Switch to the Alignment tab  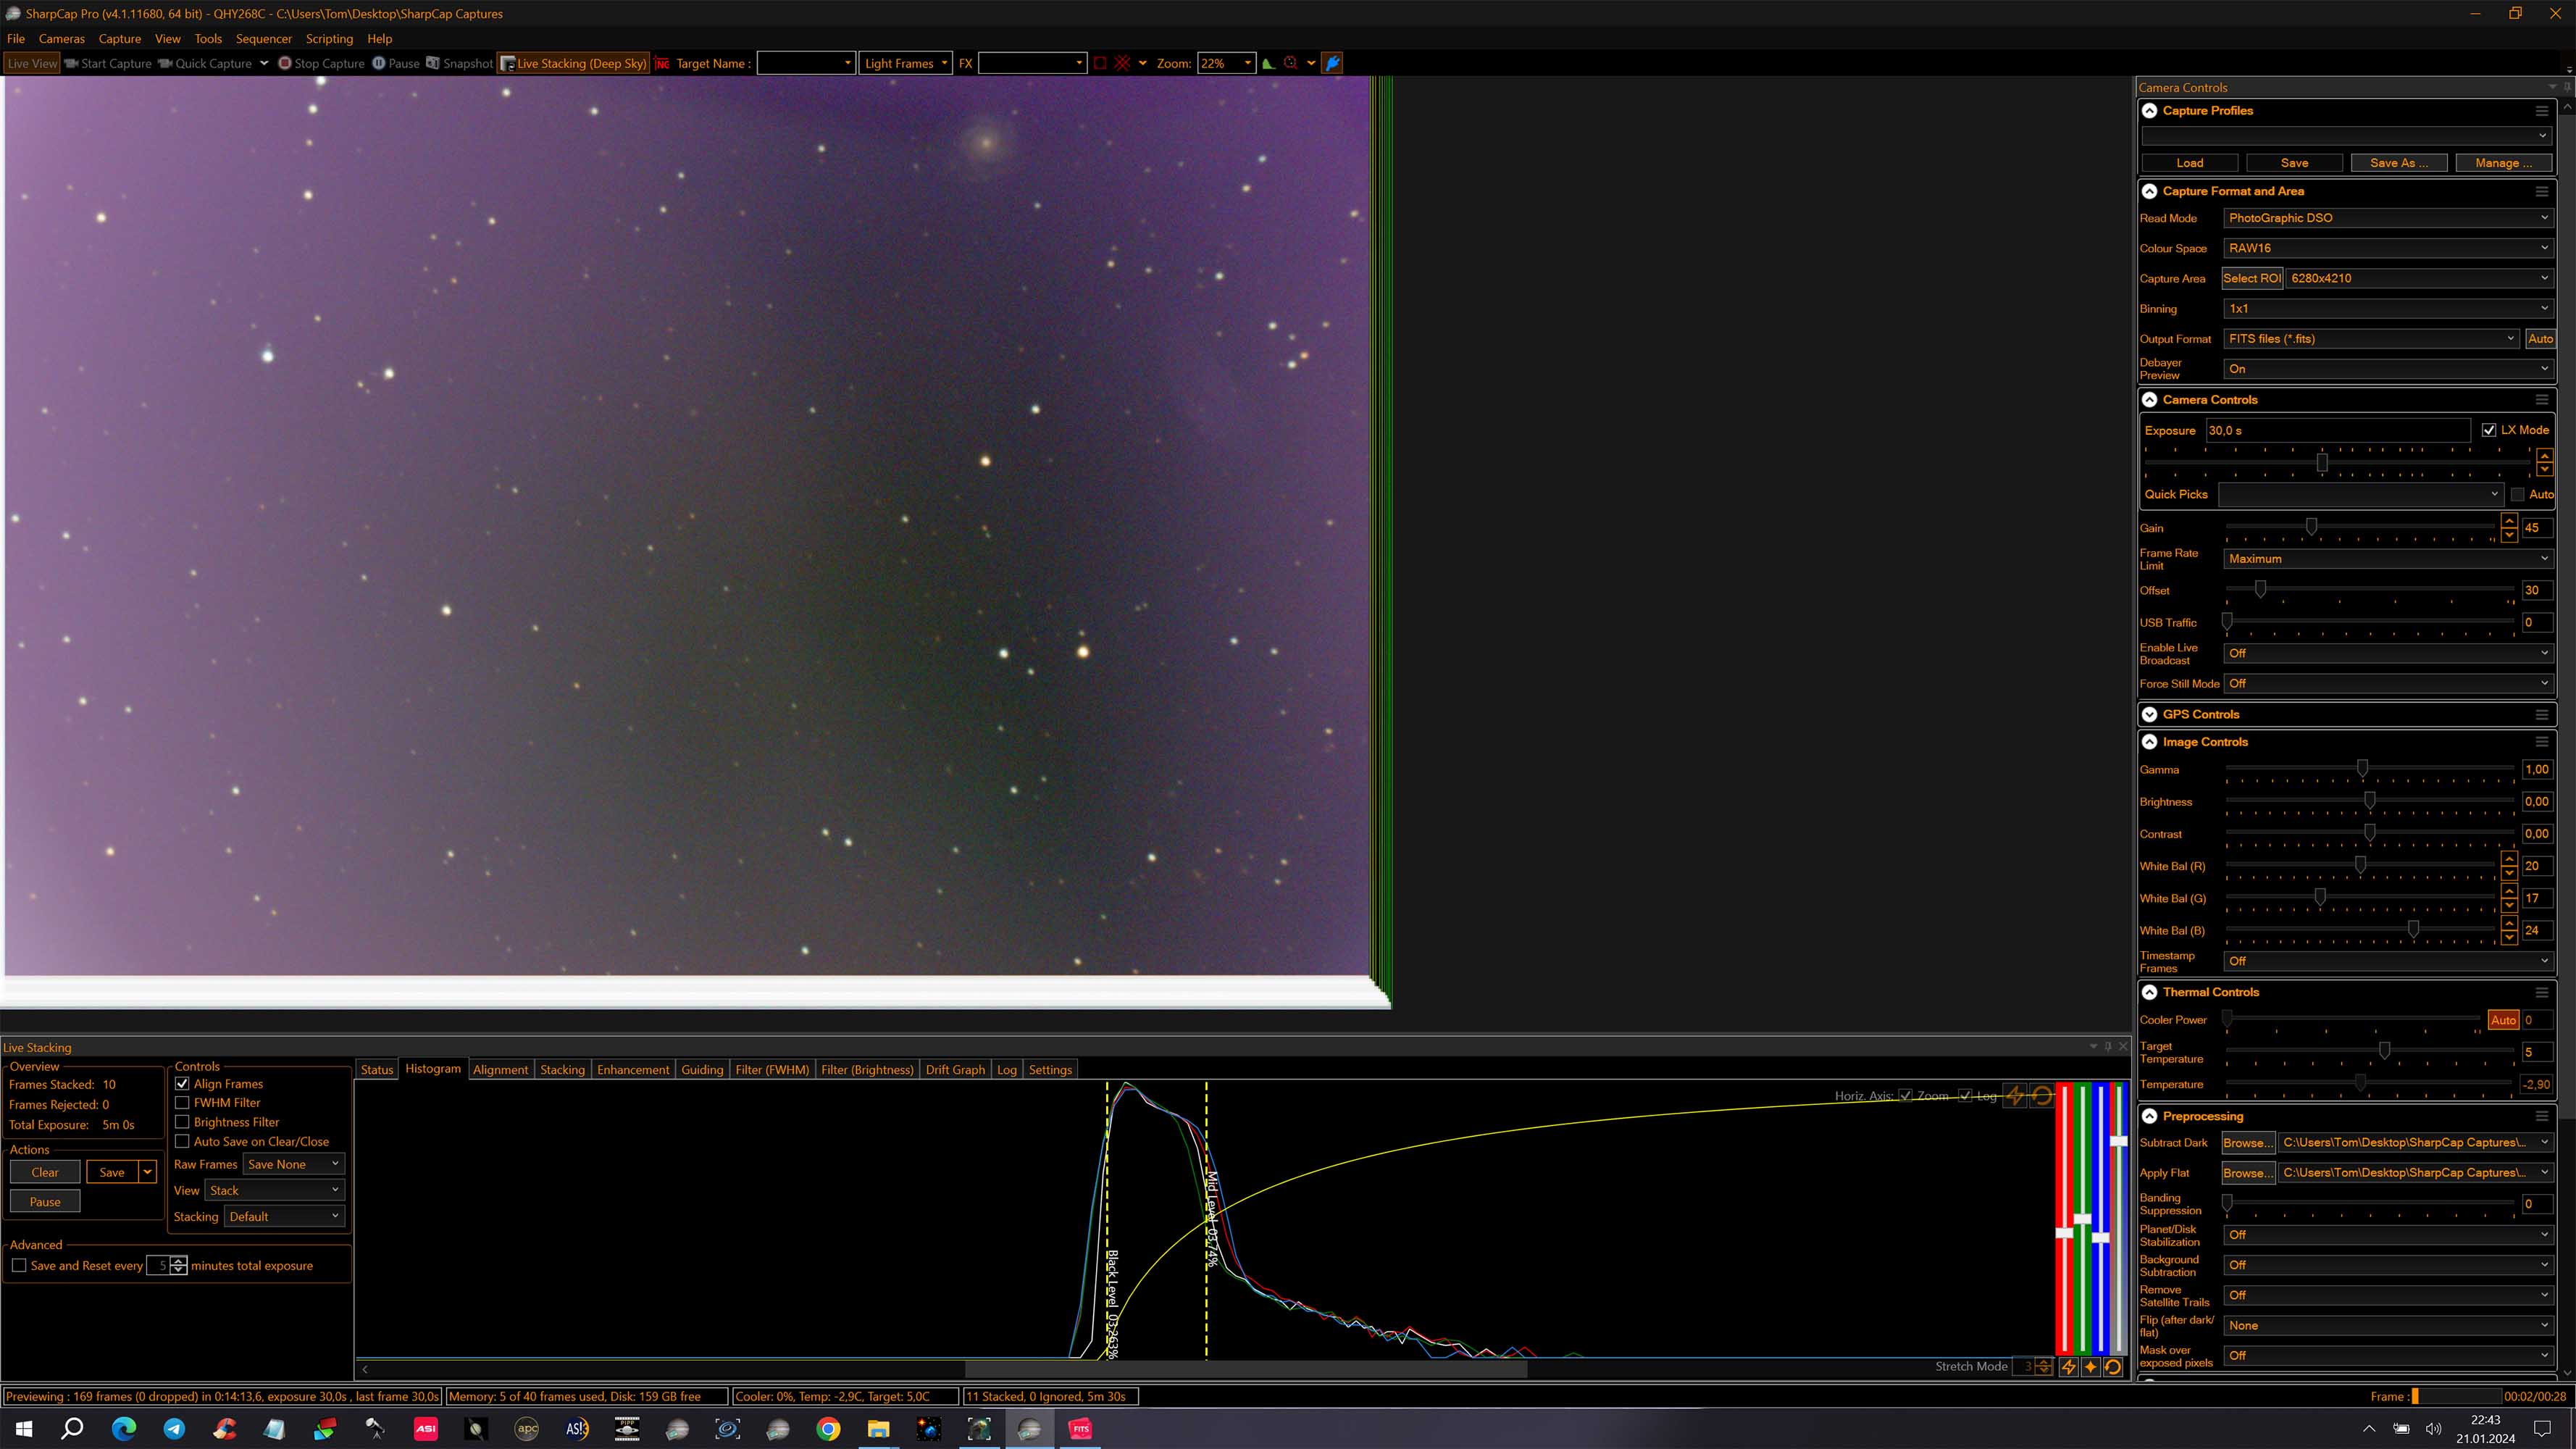click(x=500, y=1070)
